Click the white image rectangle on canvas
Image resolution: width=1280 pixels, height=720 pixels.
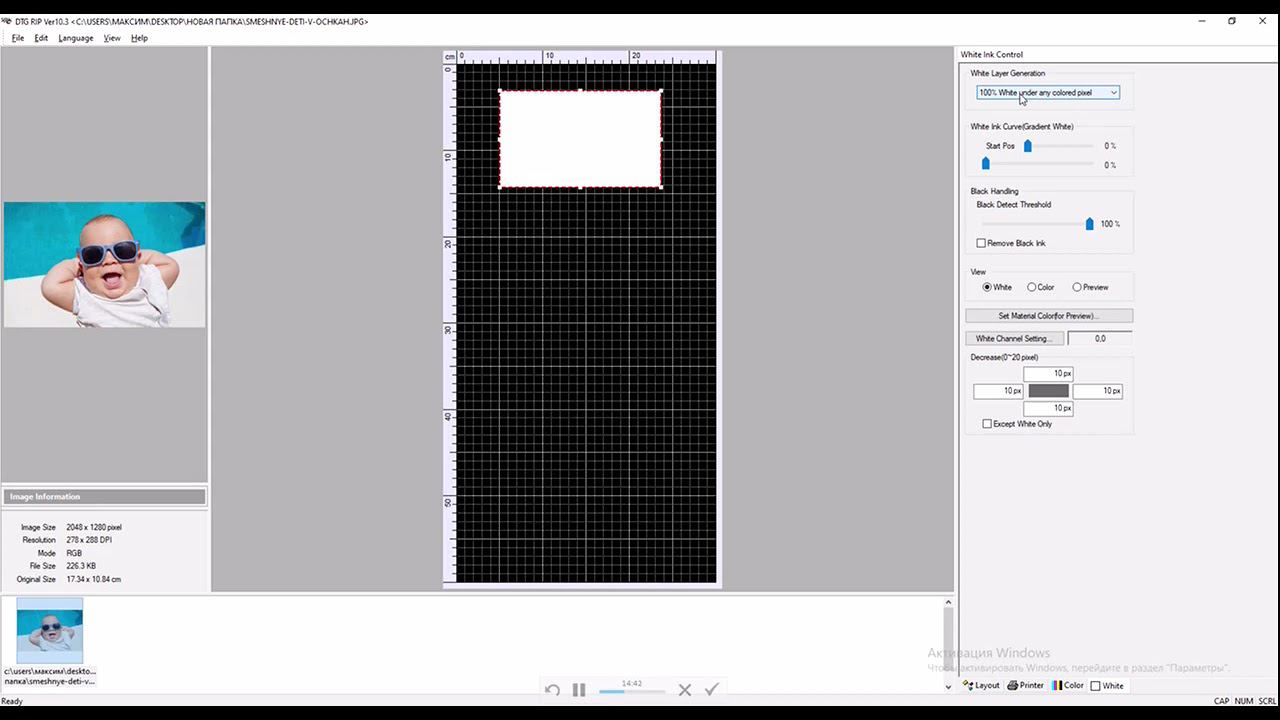point(580,139)
